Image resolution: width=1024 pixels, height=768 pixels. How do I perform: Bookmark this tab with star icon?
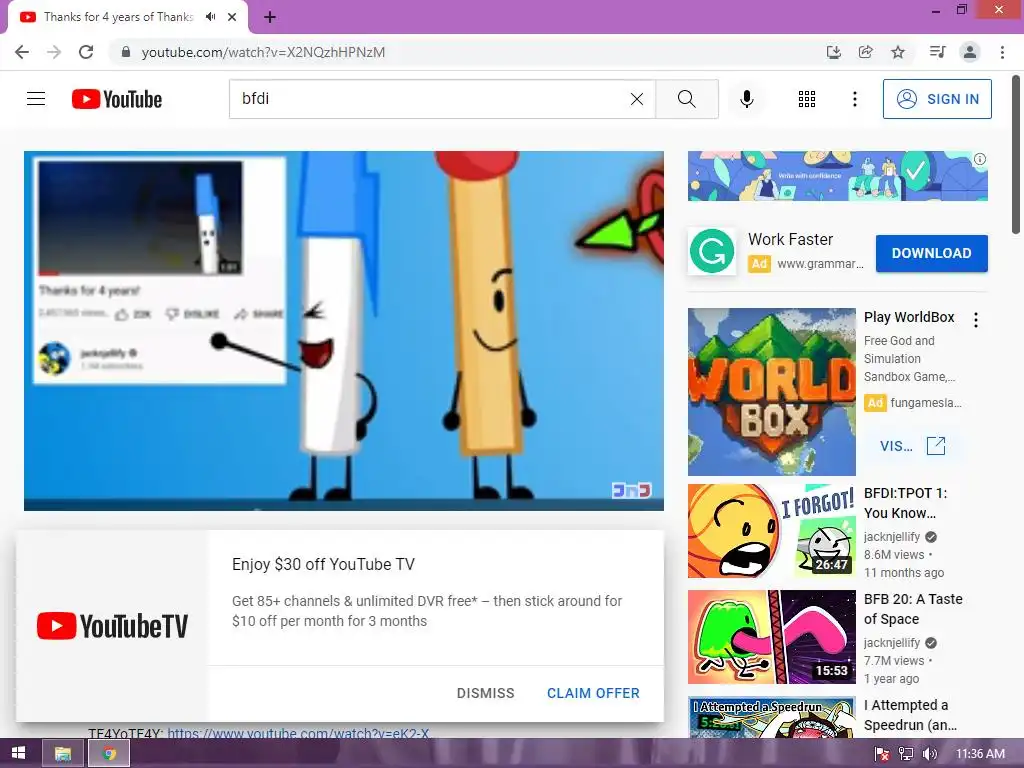pyautogui.click(x=898, y=52)
